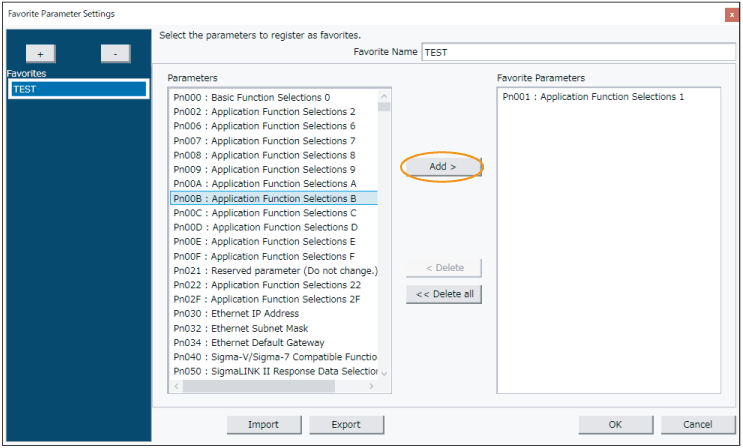743x448 pixels.
Task: Select Pn021 Reserved parameter entry
Action: tap(275, 270)
